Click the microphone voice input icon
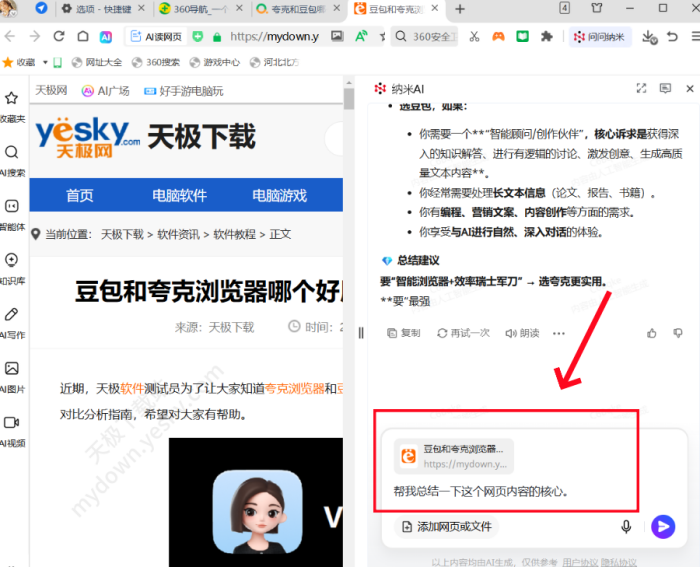The image size is (700, 567). pos(626,526)
